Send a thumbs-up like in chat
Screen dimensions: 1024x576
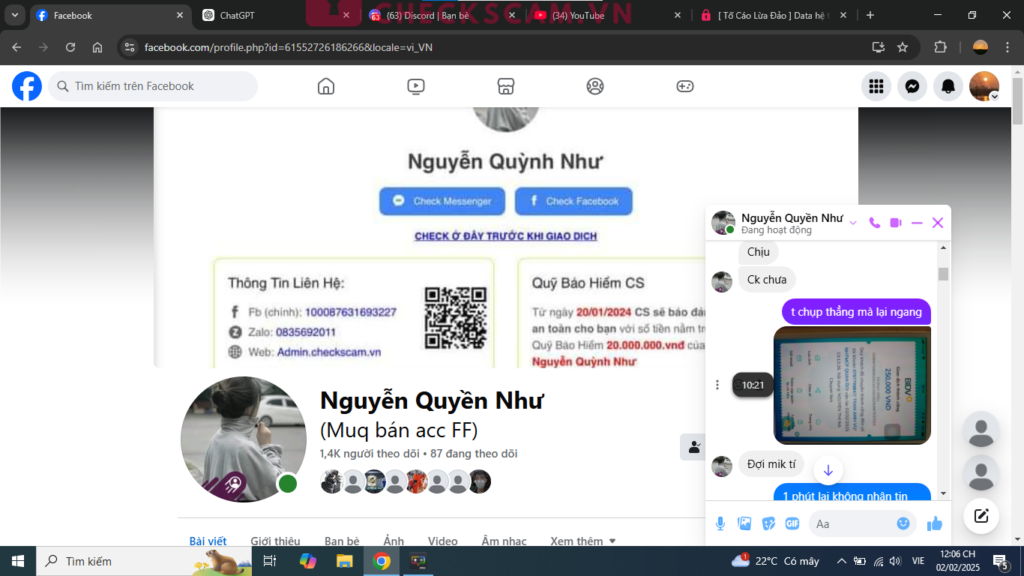click(x=935, y=523)
